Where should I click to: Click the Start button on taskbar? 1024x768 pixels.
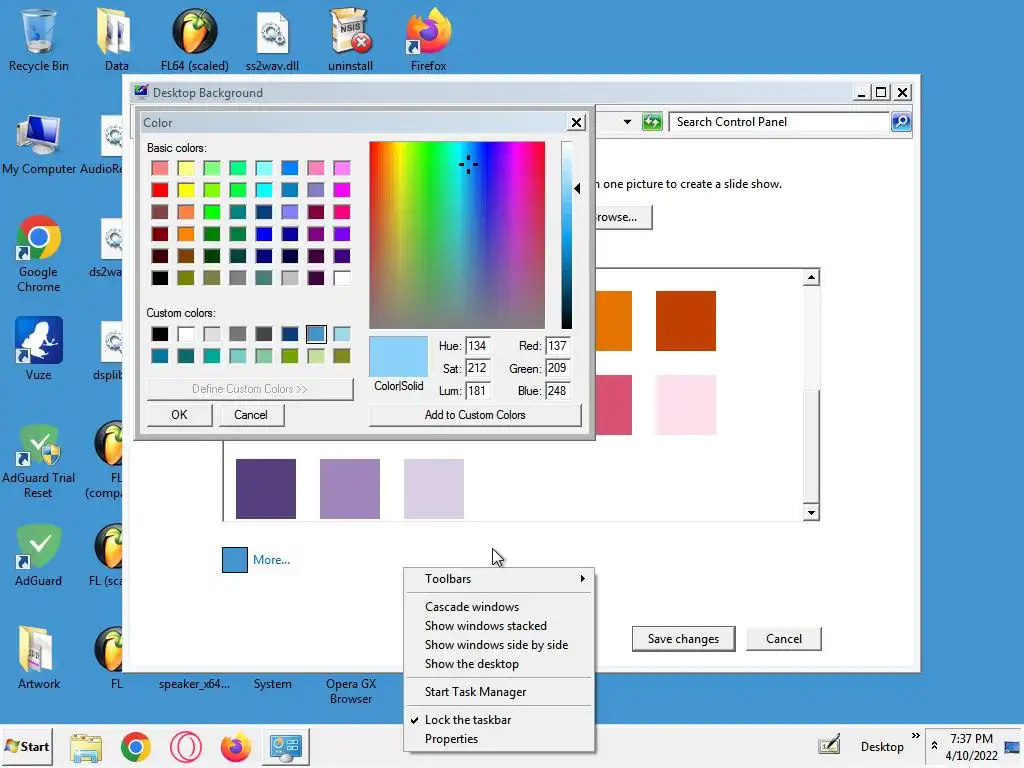pyautogui.click(x=27, y=746)
